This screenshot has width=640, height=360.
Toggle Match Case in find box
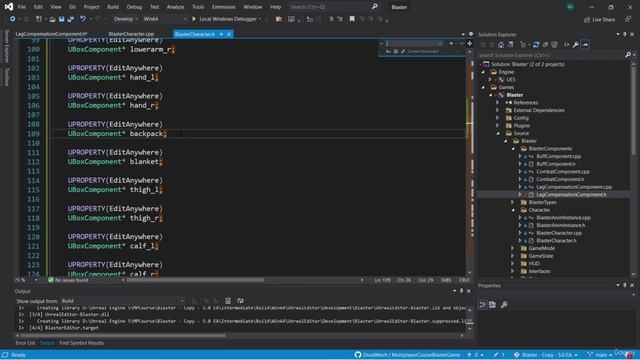click(388, 51)
